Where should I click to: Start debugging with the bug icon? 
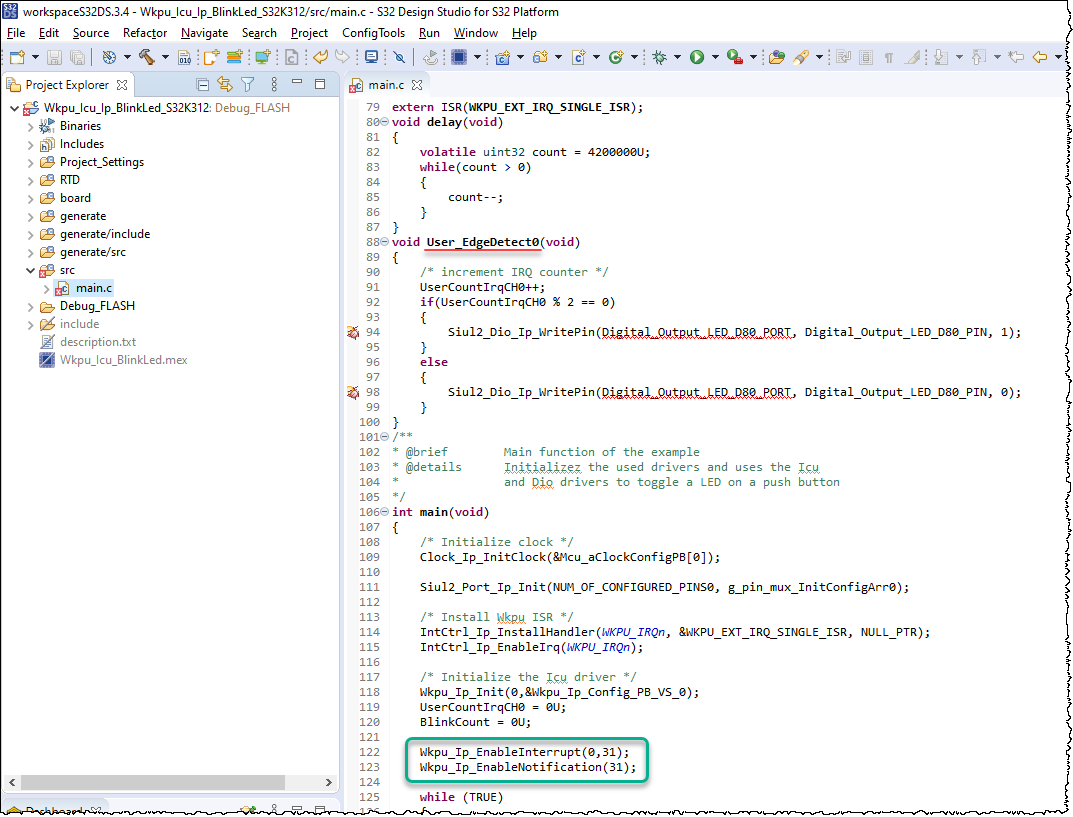(658, 57)
